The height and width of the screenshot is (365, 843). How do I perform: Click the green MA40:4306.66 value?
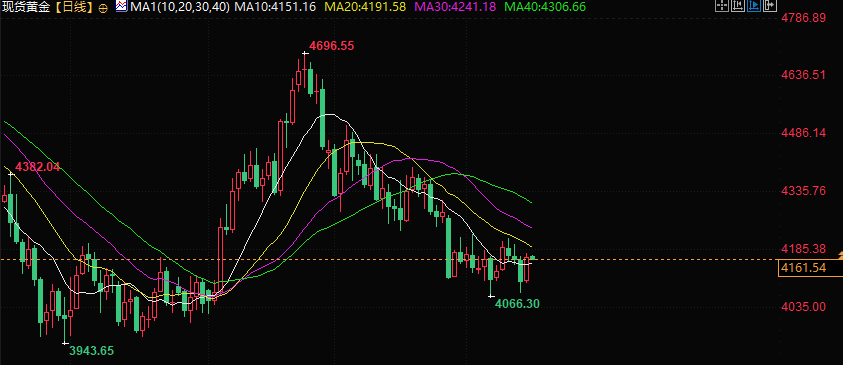546,7
